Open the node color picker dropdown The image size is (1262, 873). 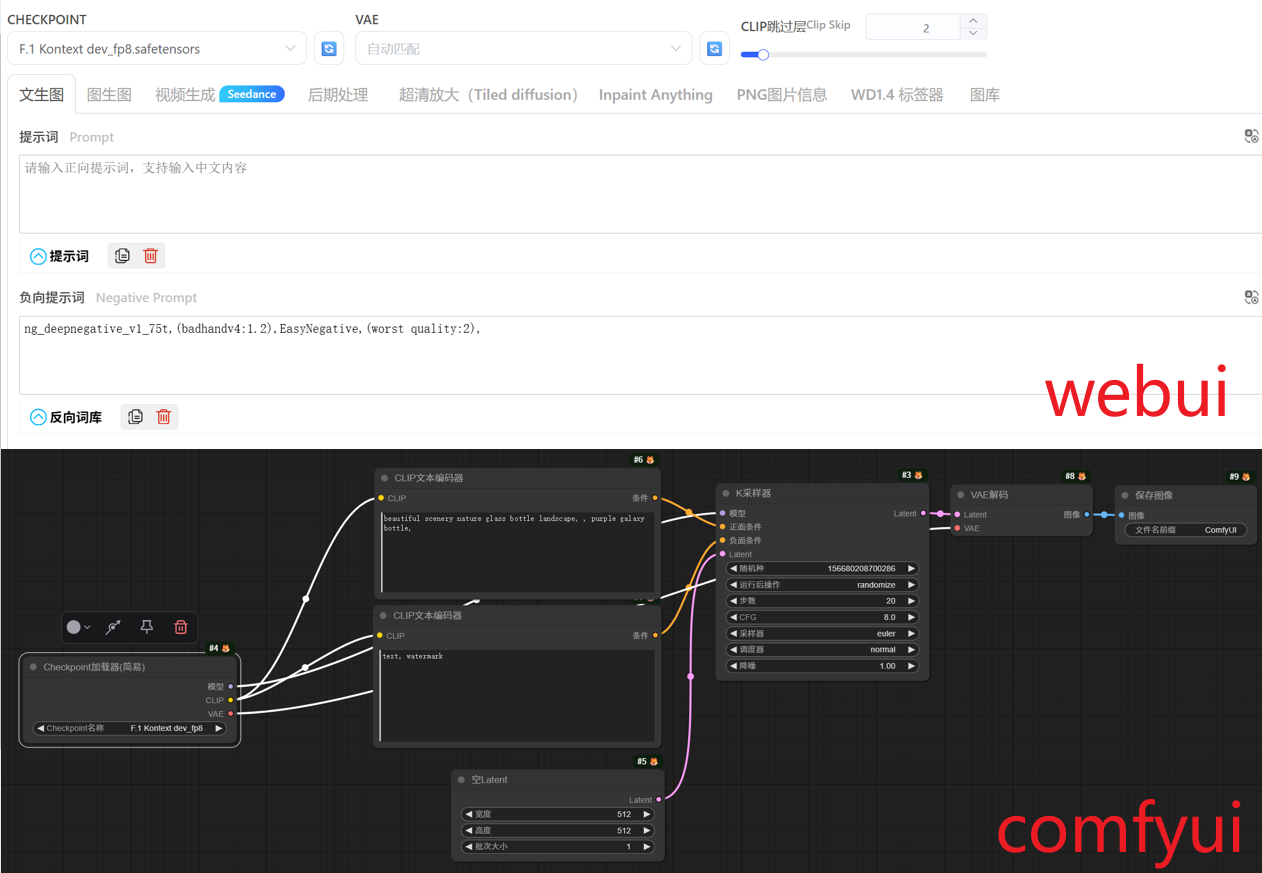pyautogui.click(x=78, y=627)
